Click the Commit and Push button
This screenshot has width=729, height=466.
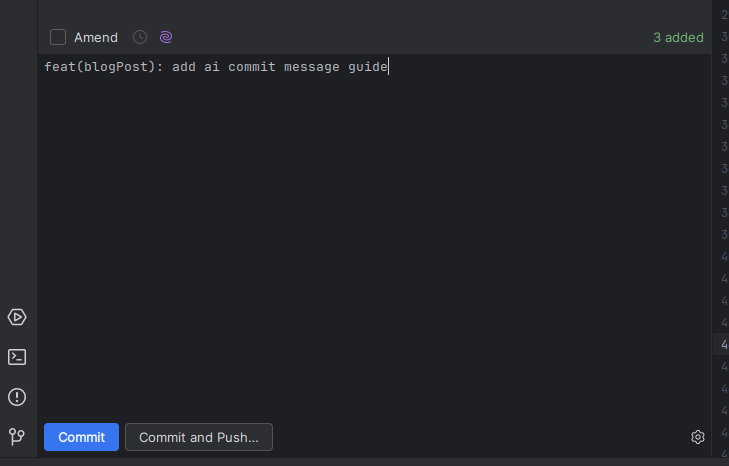coord(198,437)
